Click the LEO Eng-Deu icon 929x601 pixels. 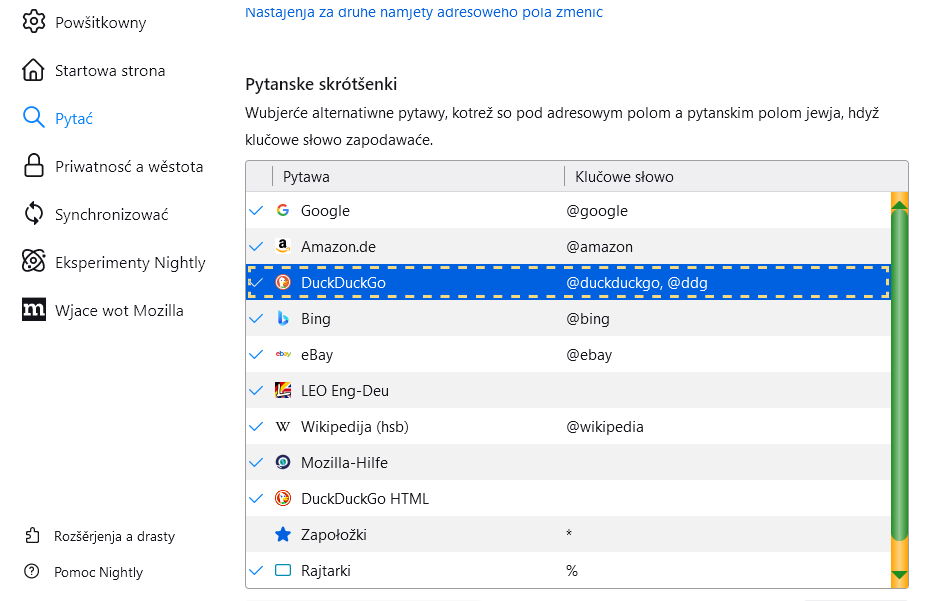(x=283, y=391)
